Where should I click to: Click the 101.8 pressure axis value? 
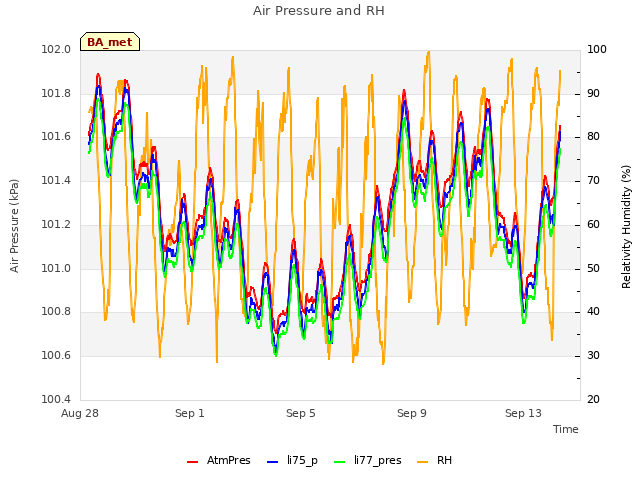pyautogui.click(x=56, y=93)
